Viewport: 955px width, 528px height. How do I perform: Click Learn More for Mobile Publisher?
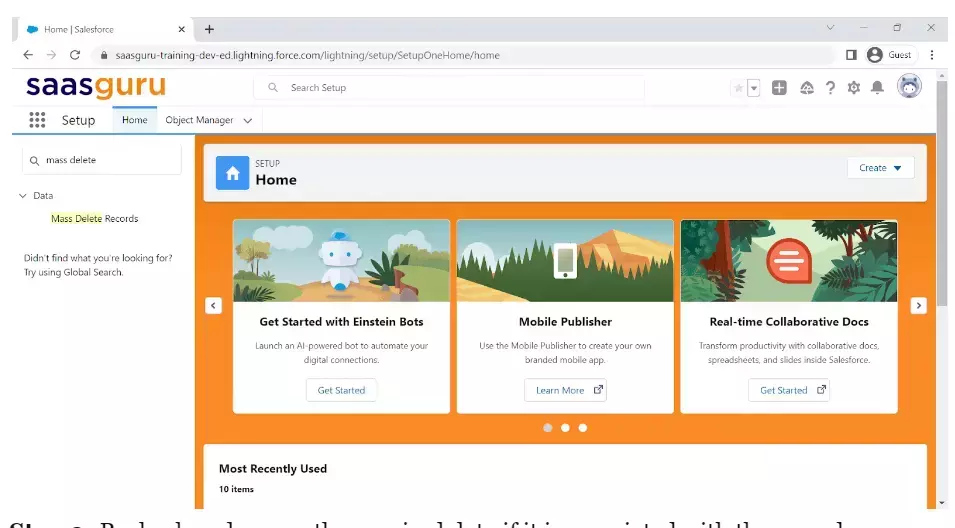565,390
